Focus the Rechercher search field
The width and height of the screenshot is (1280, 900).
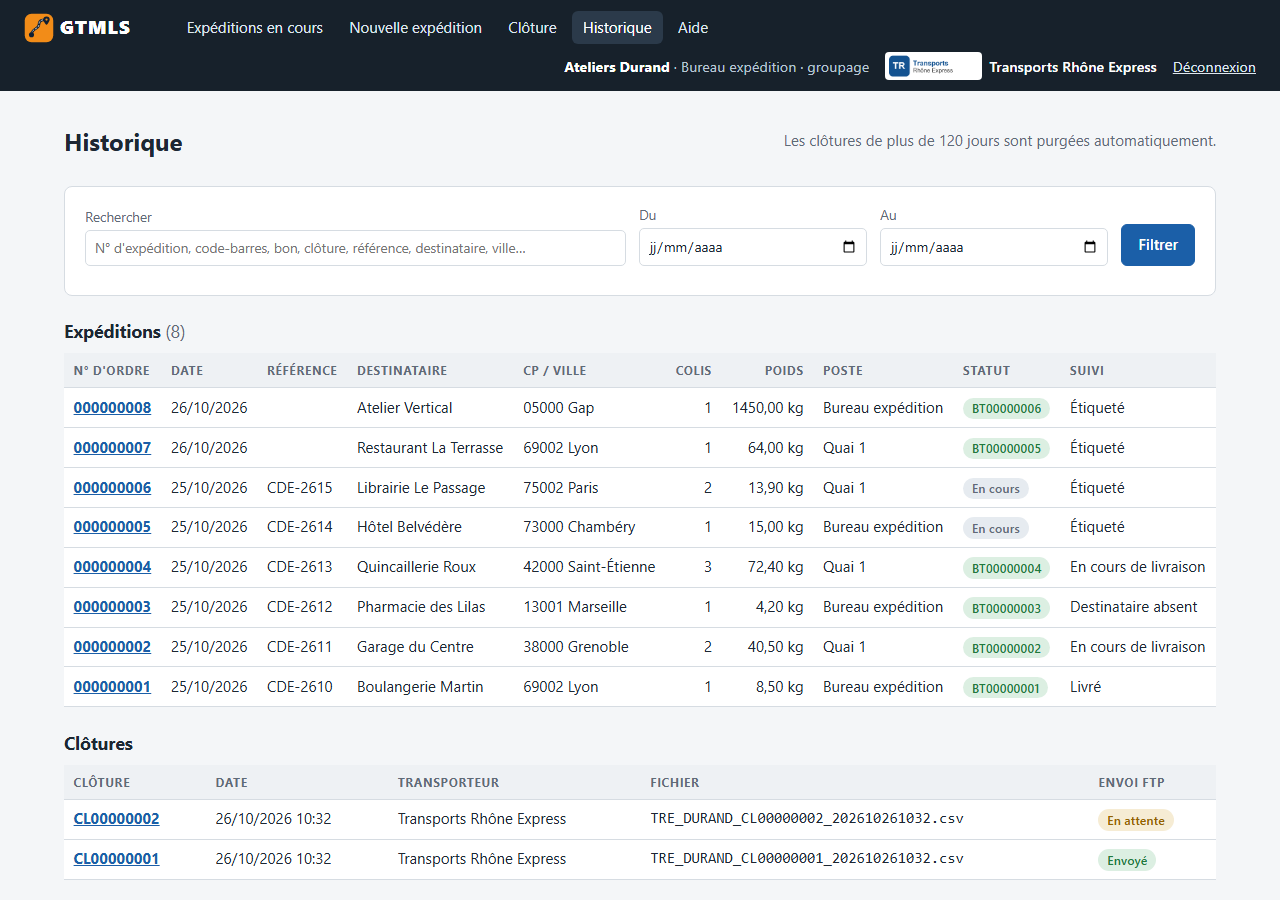(355, 248)
